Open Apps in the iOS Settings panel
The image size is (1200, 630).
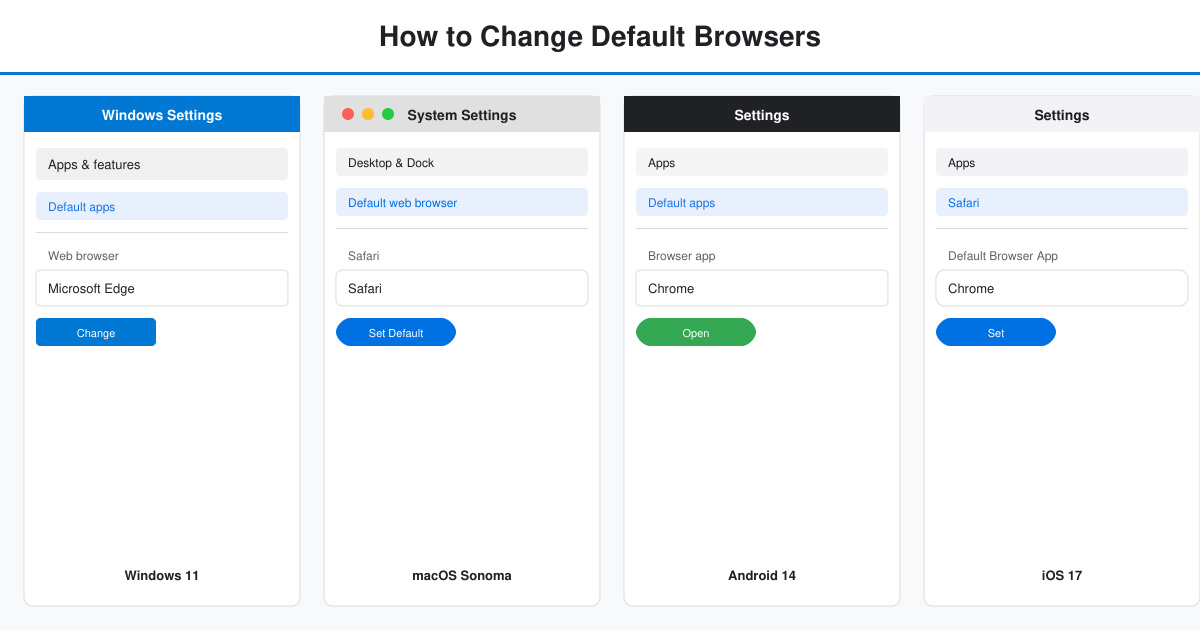pos(1062,162)
